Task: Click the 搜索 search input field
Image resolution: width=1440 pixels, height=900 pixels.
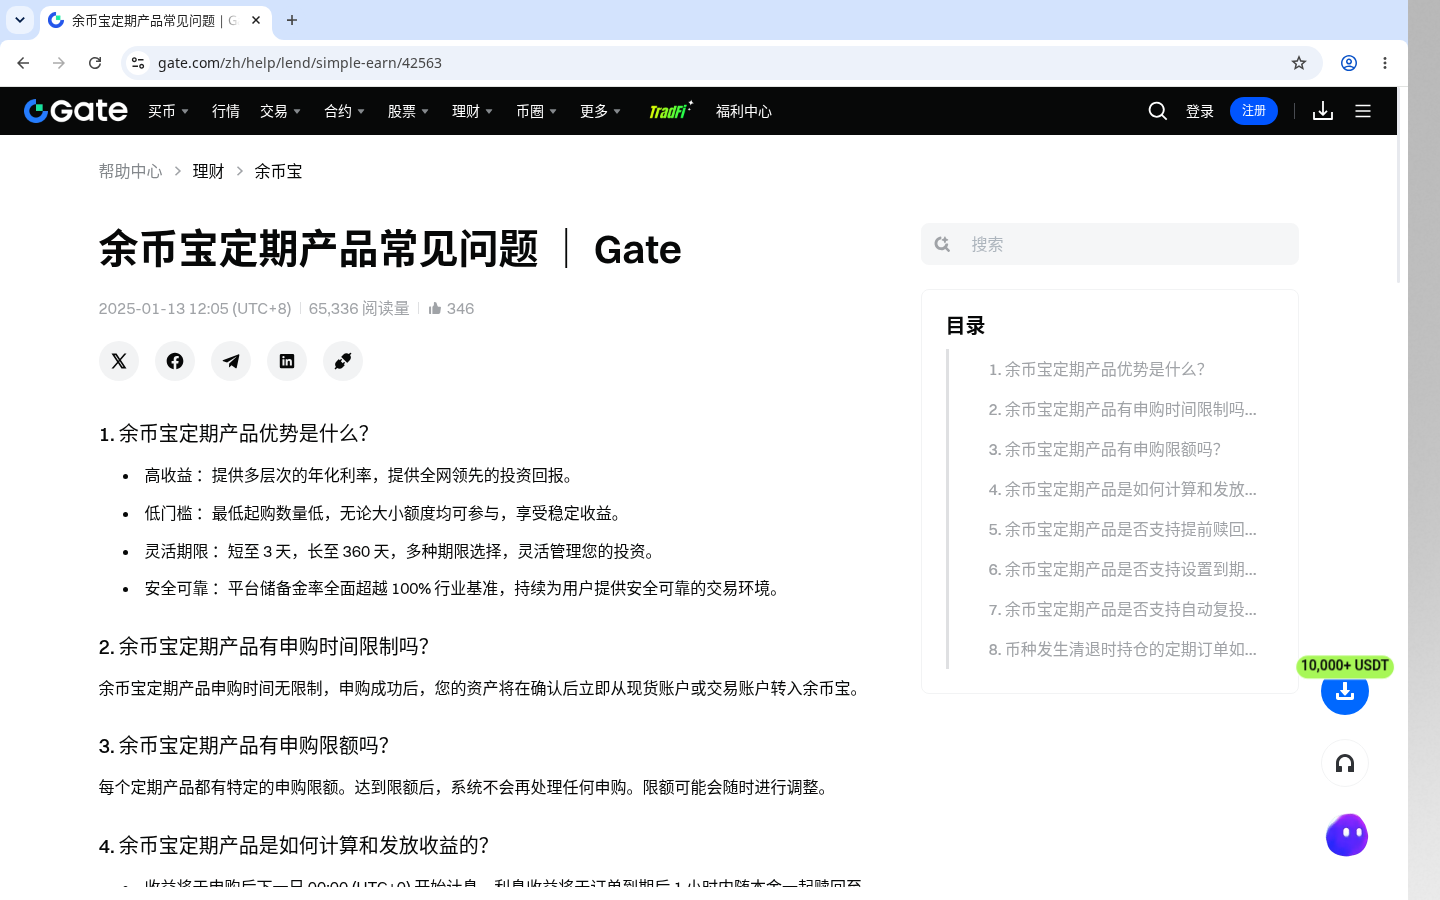Action: pos(1110,244)
